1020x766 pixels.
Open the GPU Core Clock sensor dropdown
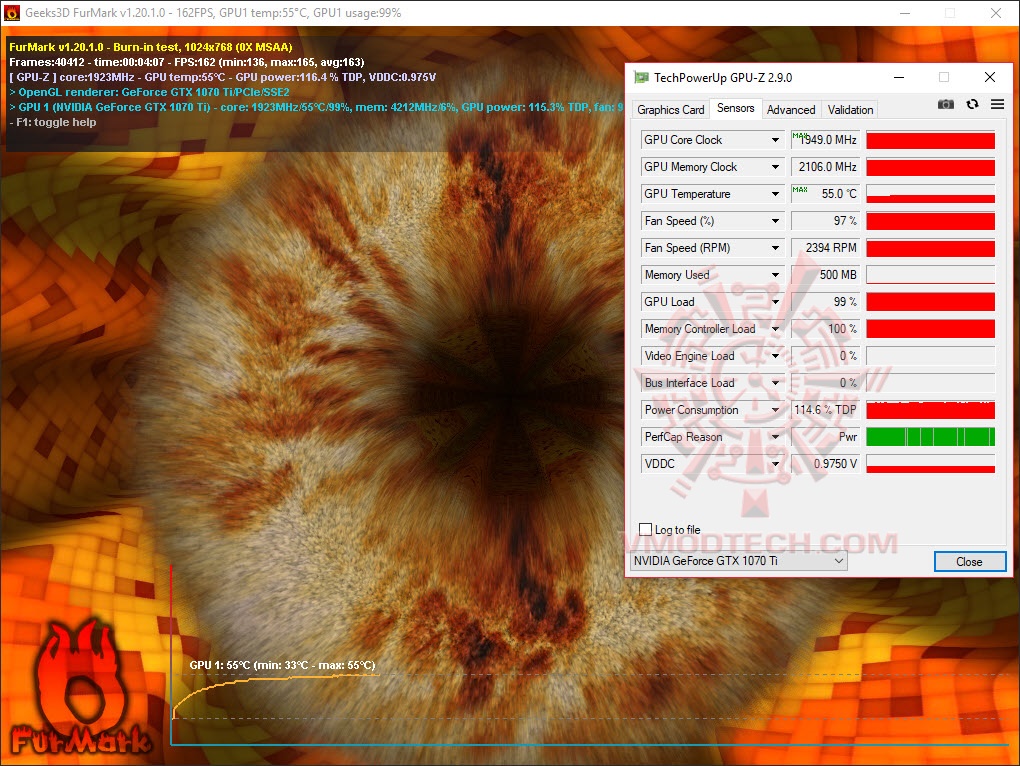pyautogui.click(x=775, y=140)
